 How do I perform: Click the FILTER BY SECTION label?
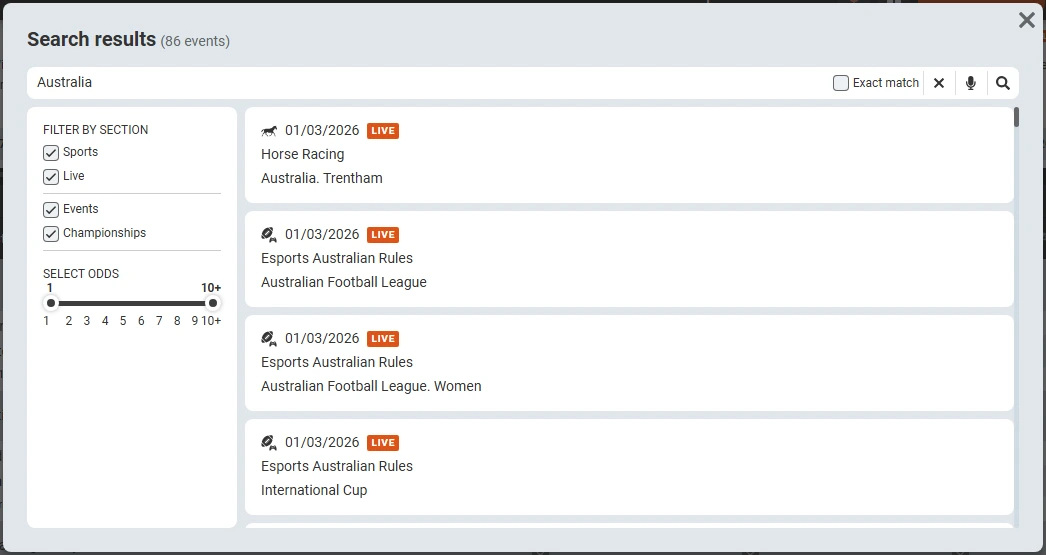(x=95, y=130)
